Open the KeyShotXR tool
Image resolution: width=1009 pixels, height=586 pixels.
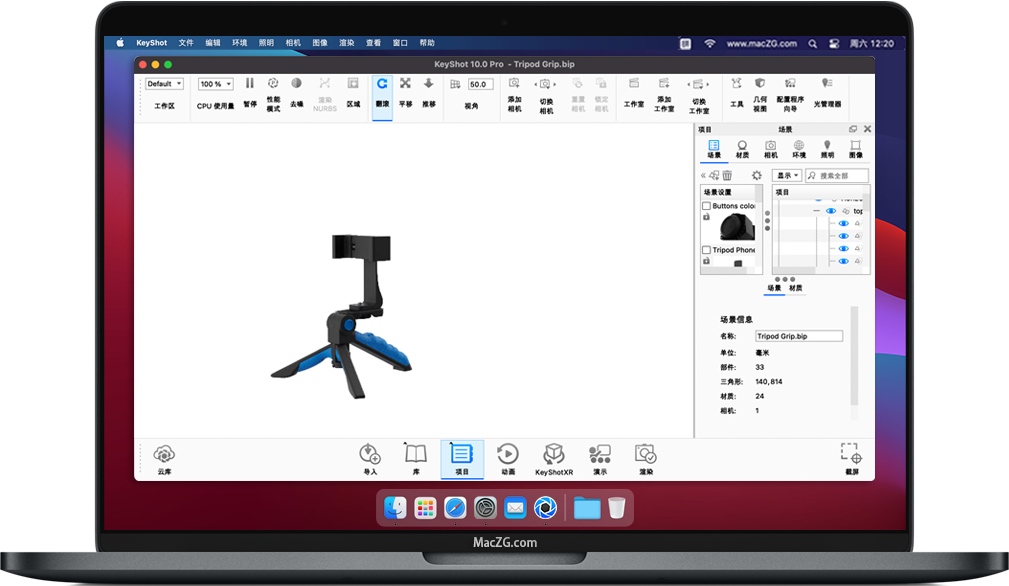click(554, 457)
